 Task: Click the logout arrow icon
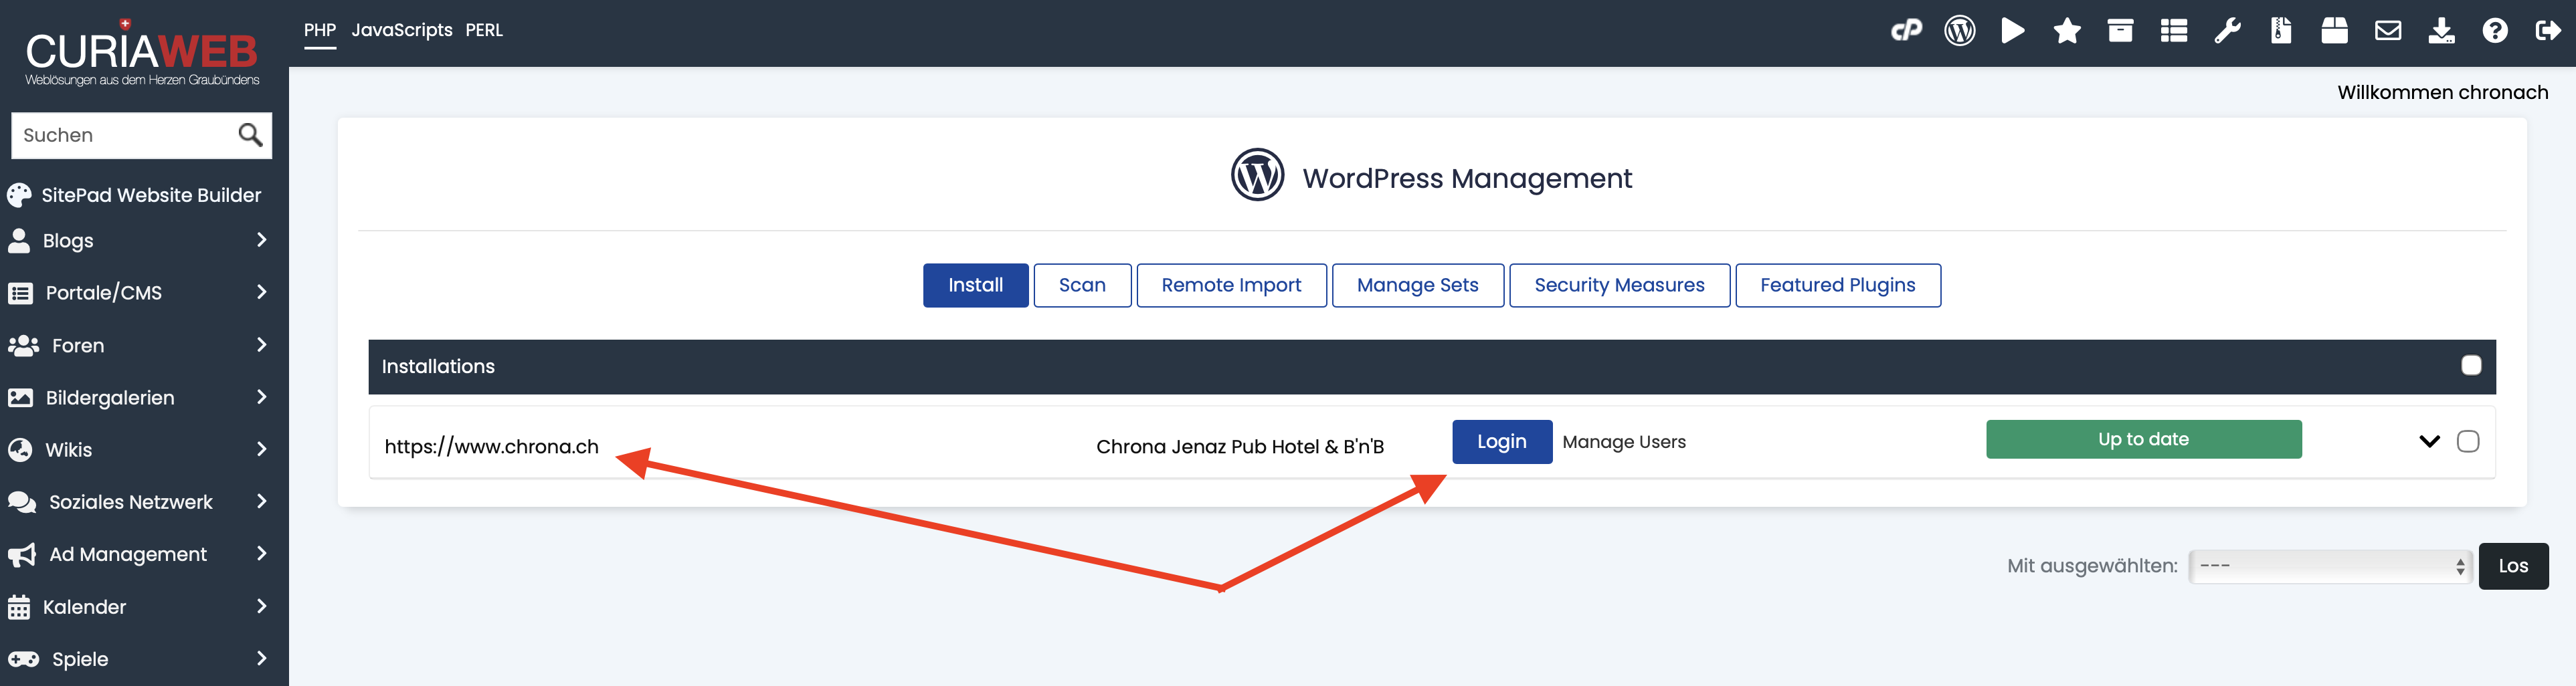(x=2547, y=31)
